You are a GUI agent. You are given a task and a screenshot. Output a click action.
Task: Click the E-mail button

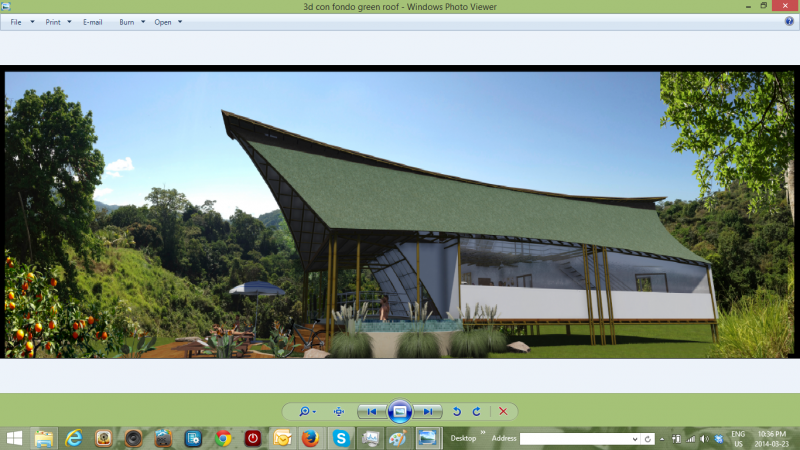click(92, 21)
